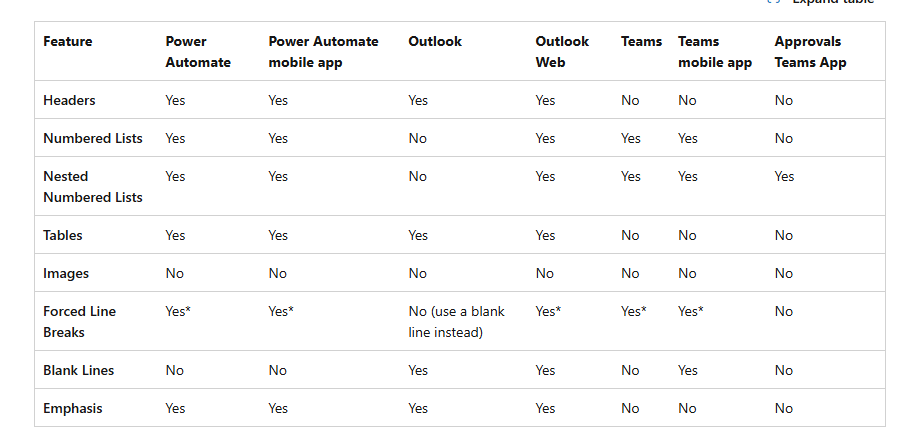Click the Images row label

pos(66,274)
